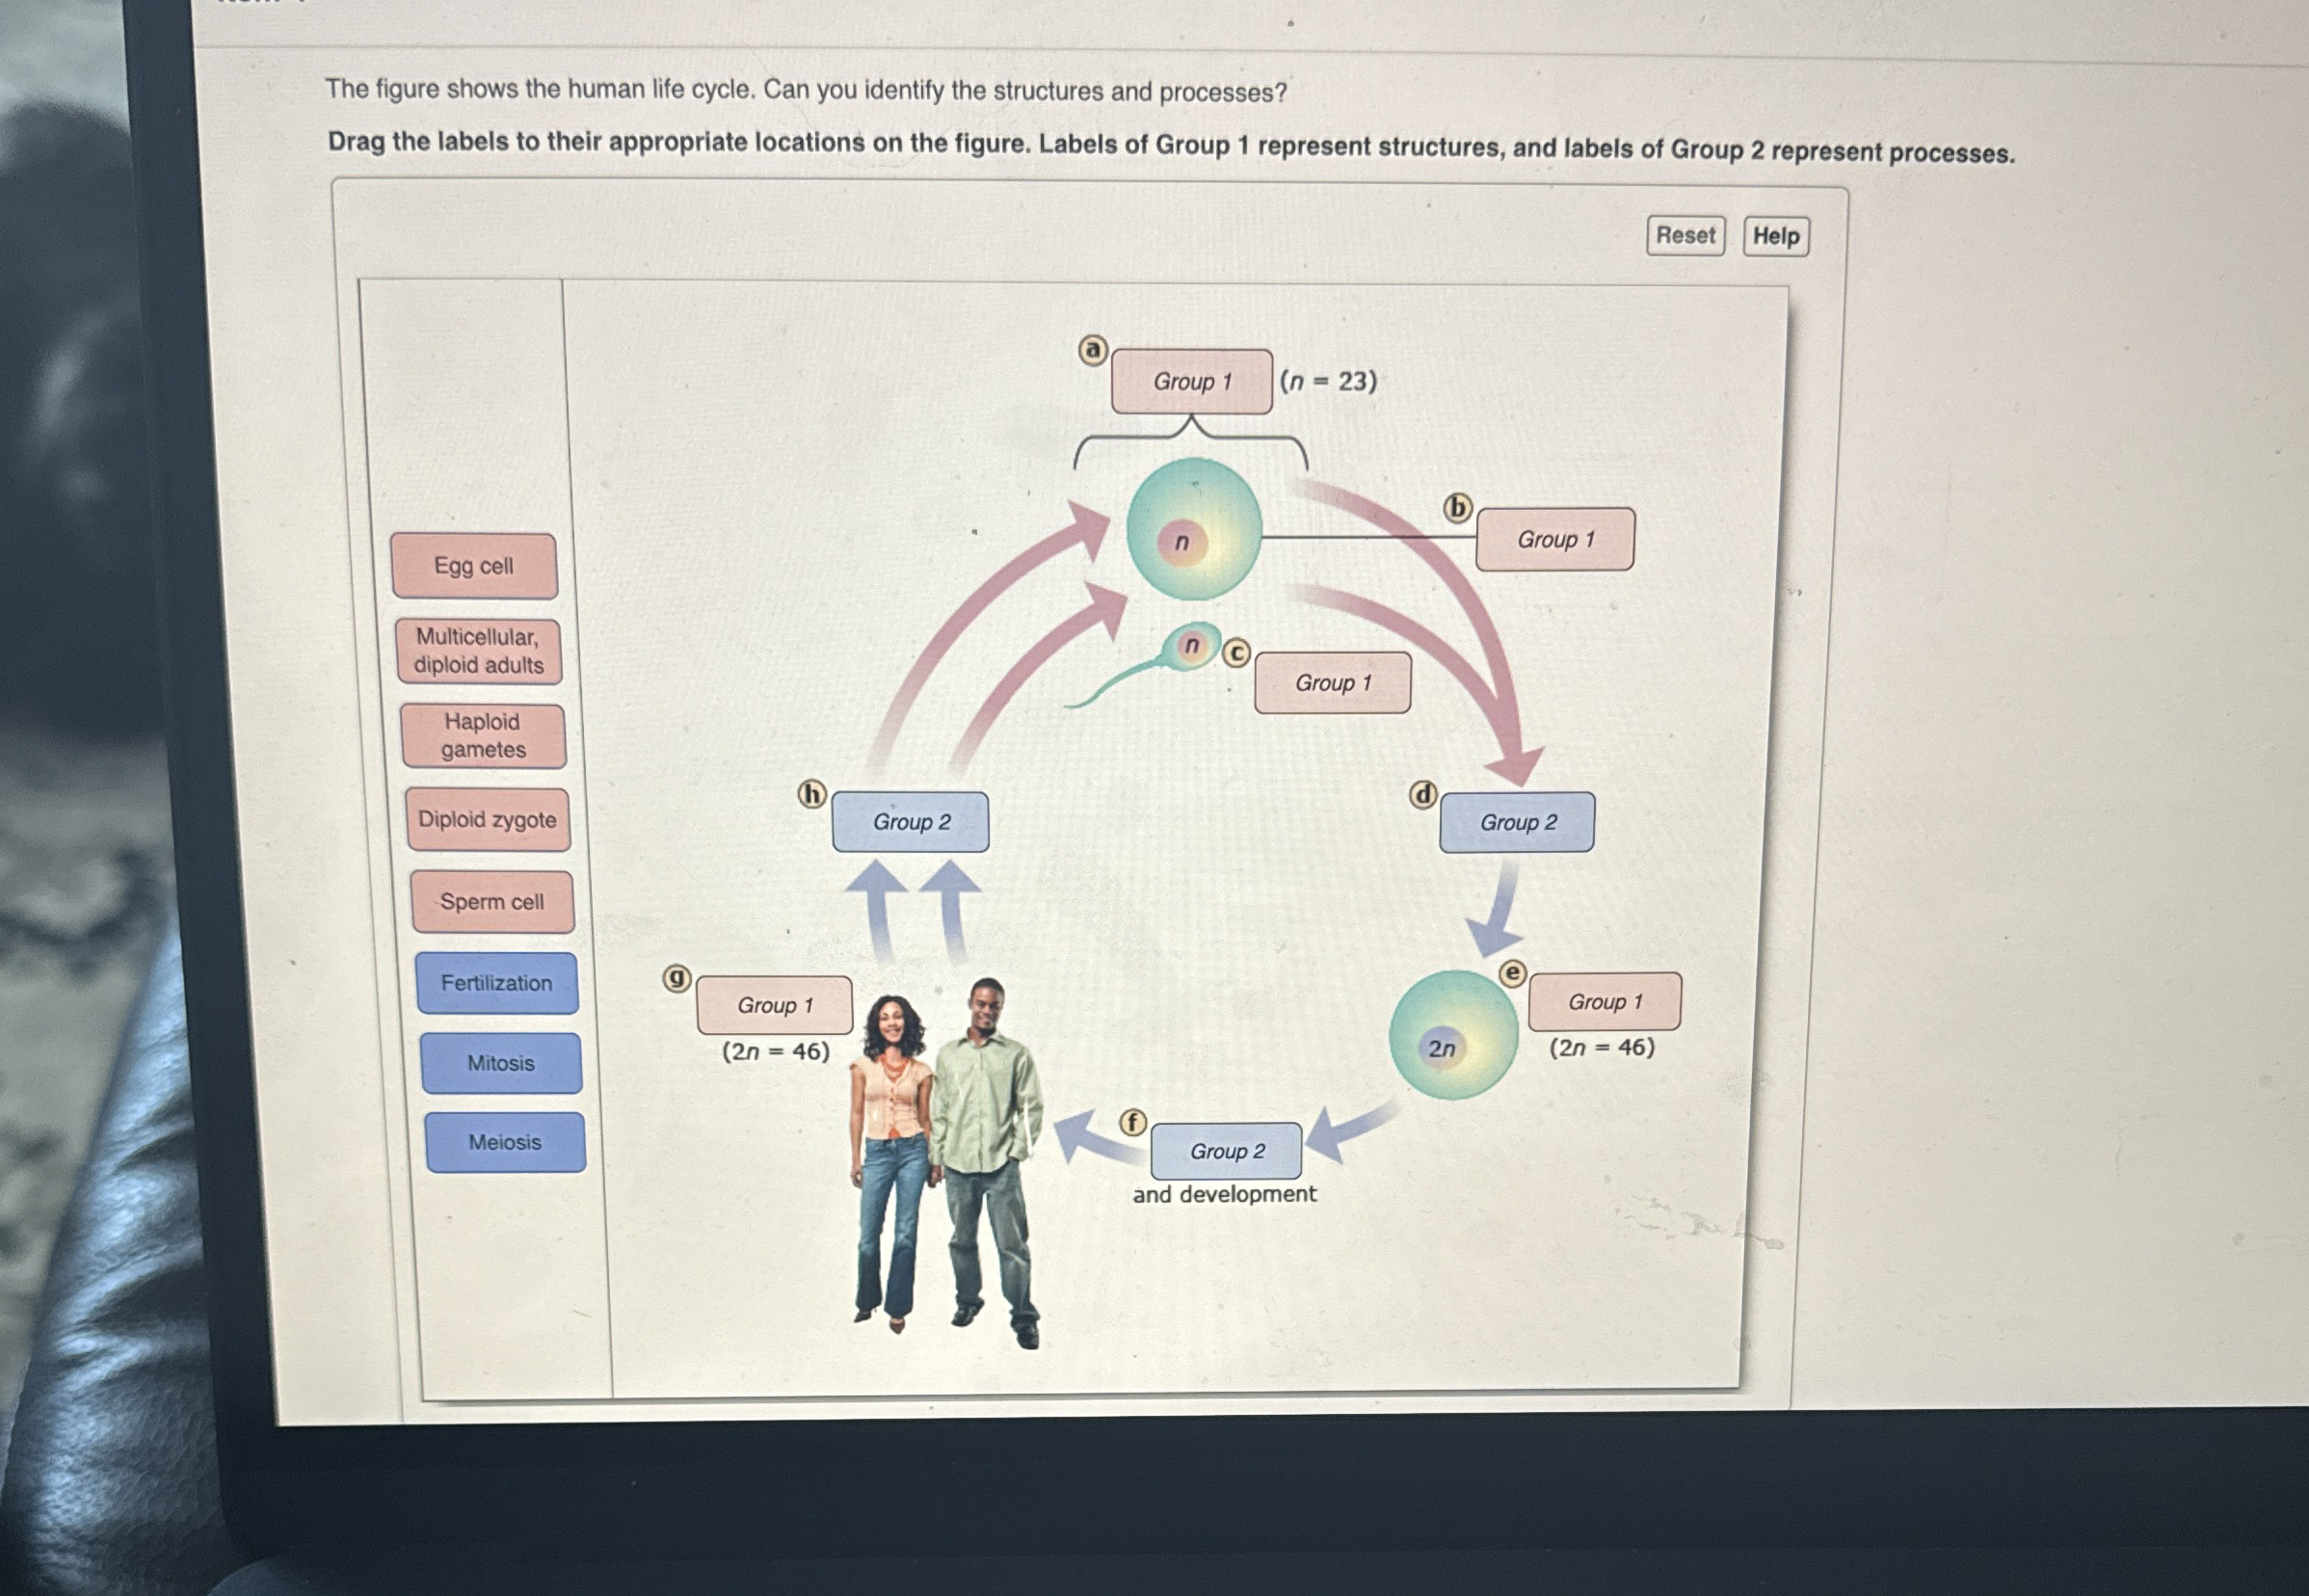Click the Help button
Screen dimensions: 2309x1596
tap(1775, 237)
